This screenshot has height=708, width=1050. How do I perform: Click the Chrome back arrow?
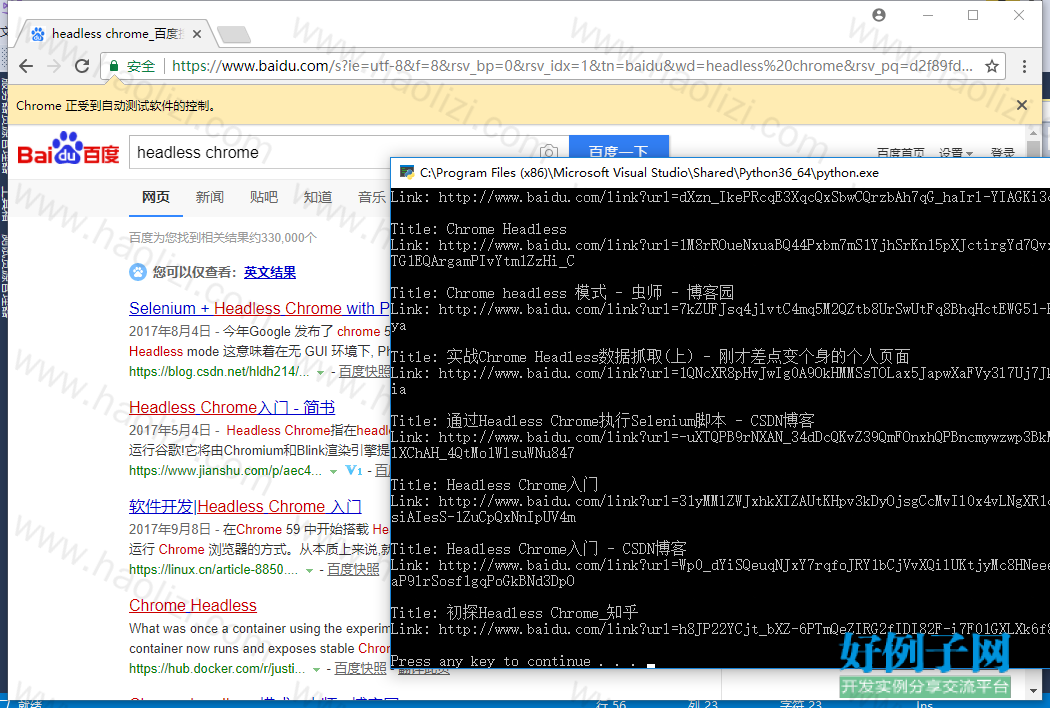coord(26,66)
